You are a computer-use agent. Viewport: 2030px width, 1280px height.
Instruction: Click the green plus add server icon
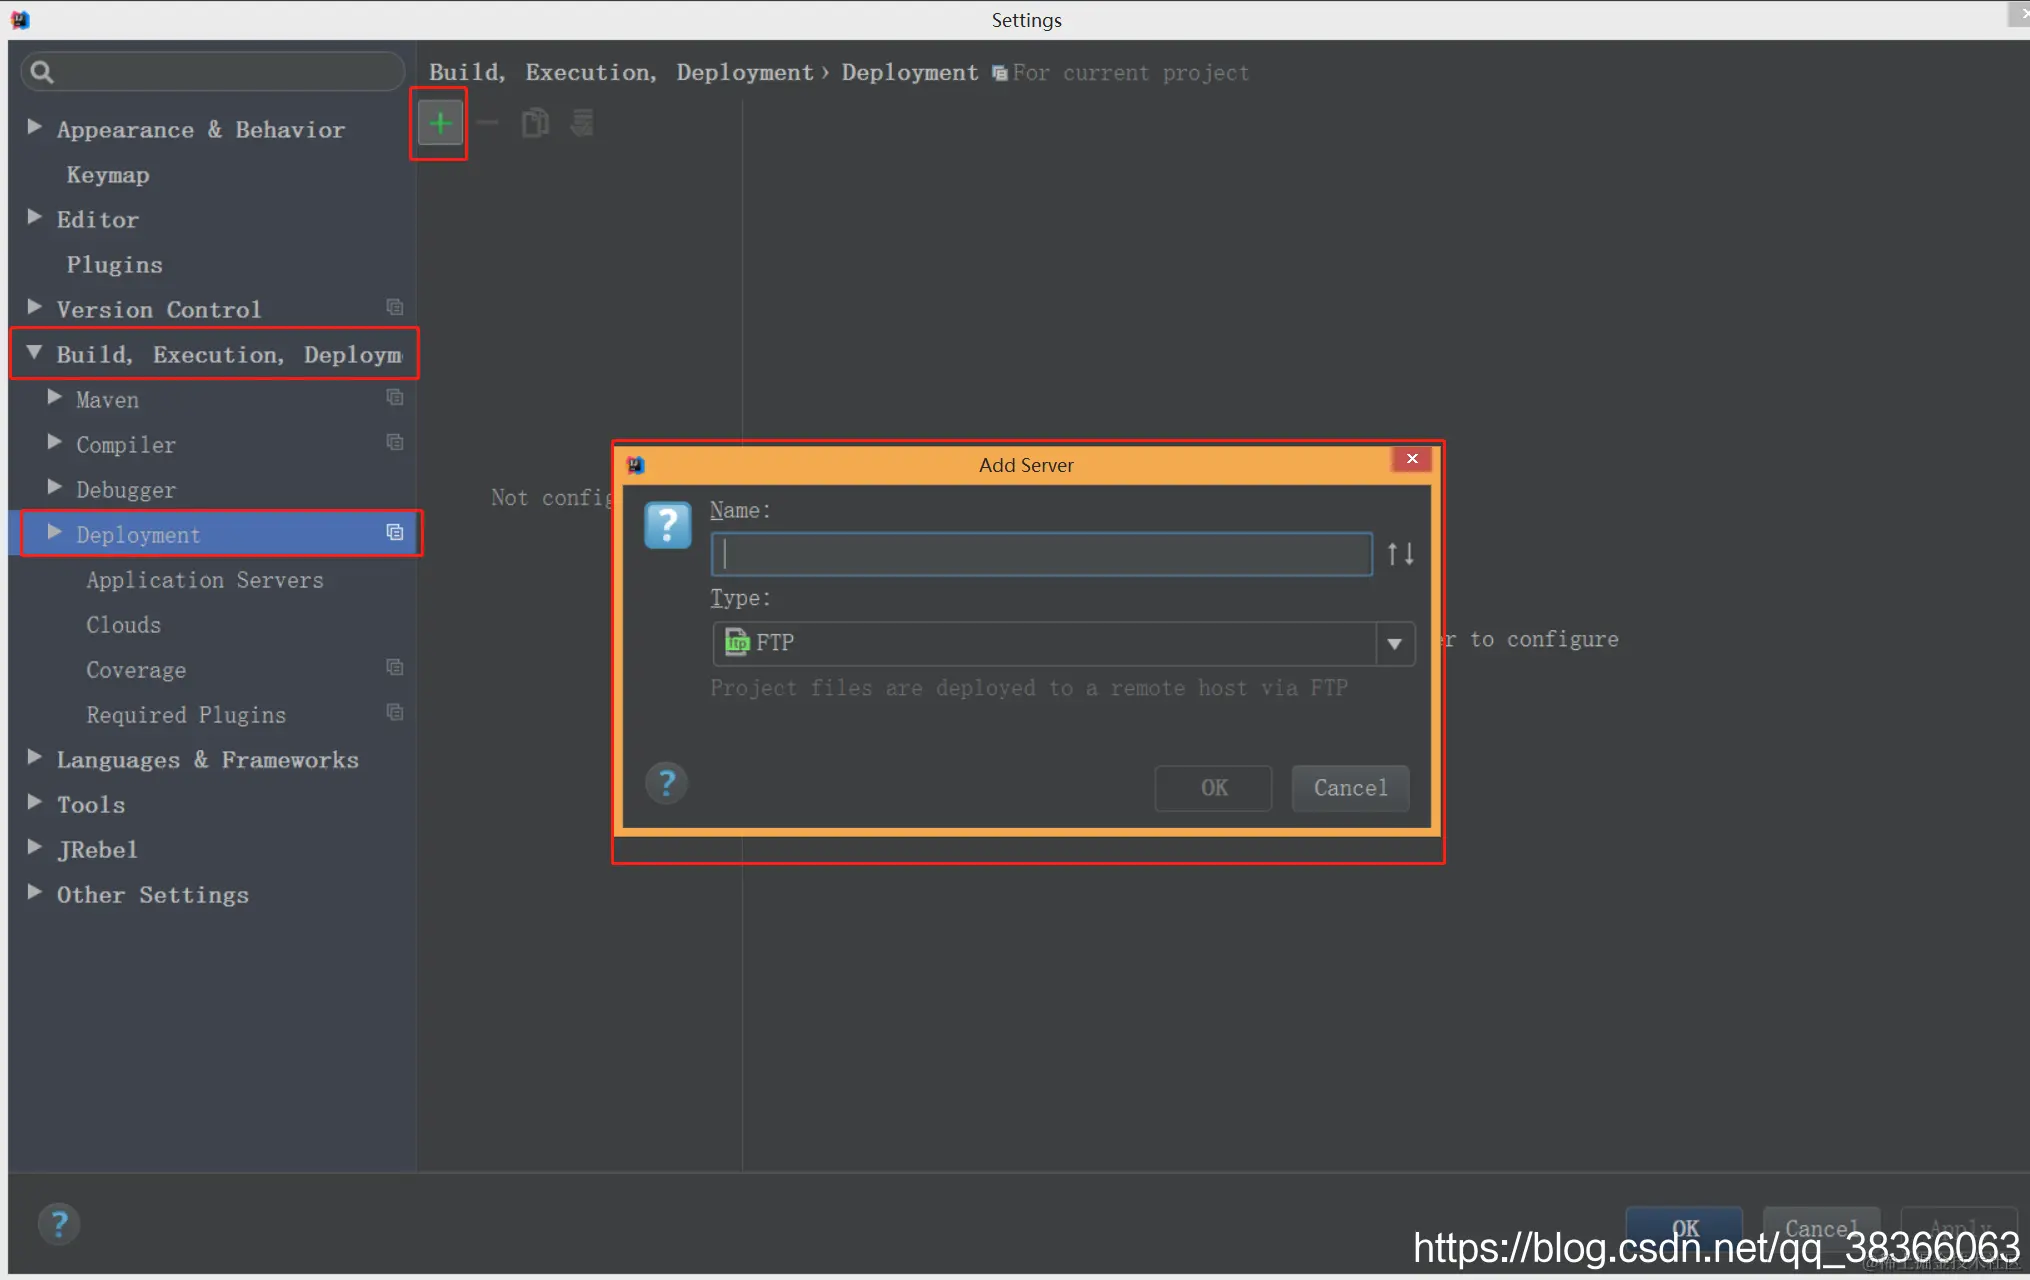coord(440,124)
